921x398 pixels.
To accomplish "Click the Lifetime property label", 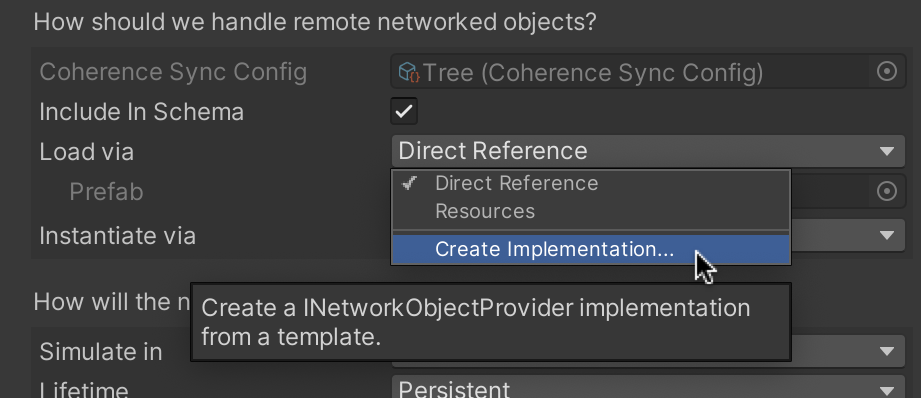I will (x=83, y=389).
